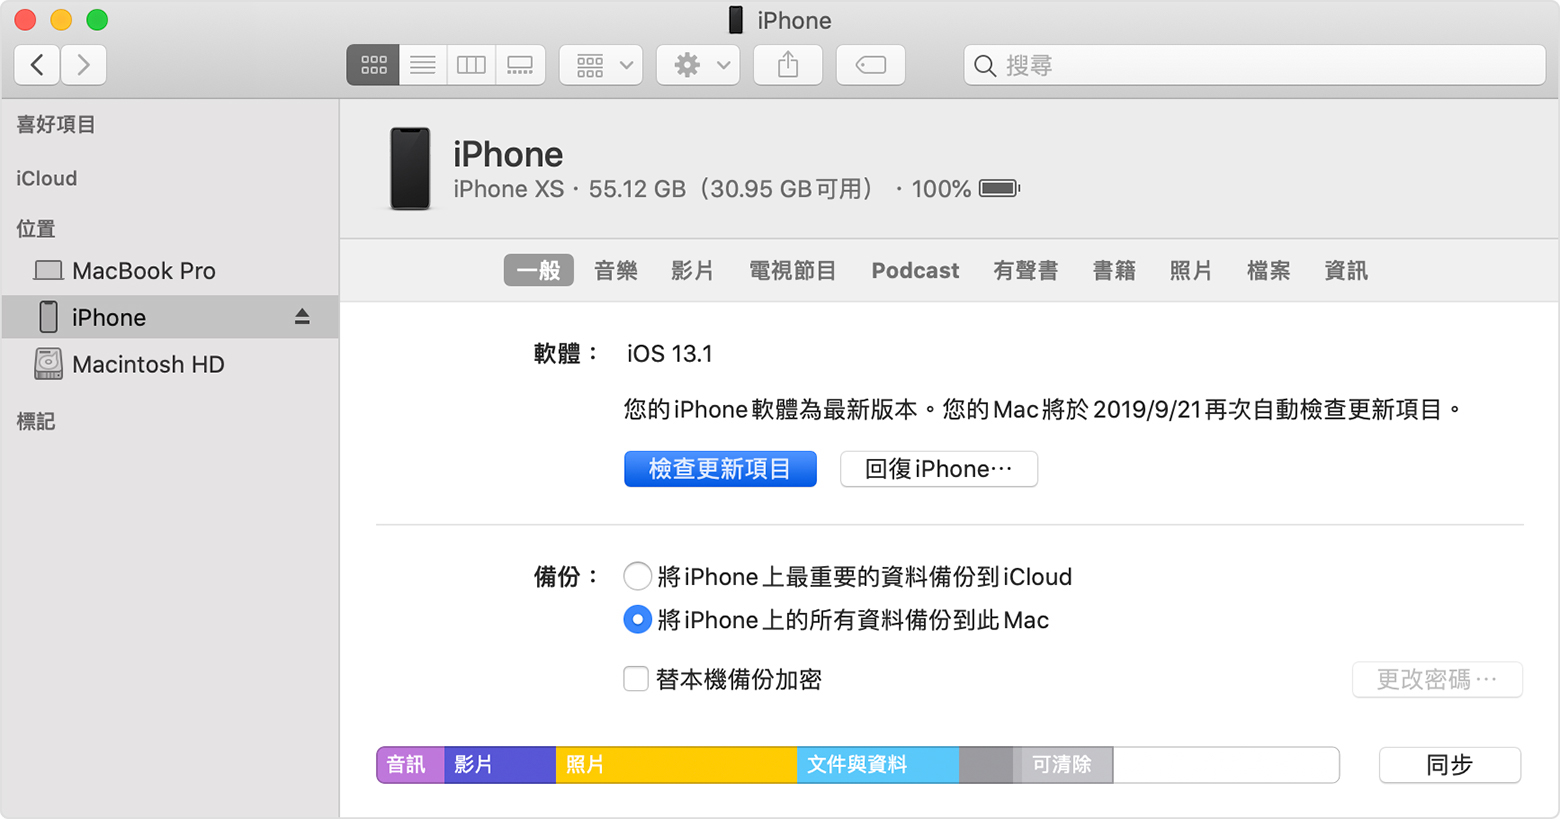
Task: Select backup all data to this Mac
Action: pos(637,620)
